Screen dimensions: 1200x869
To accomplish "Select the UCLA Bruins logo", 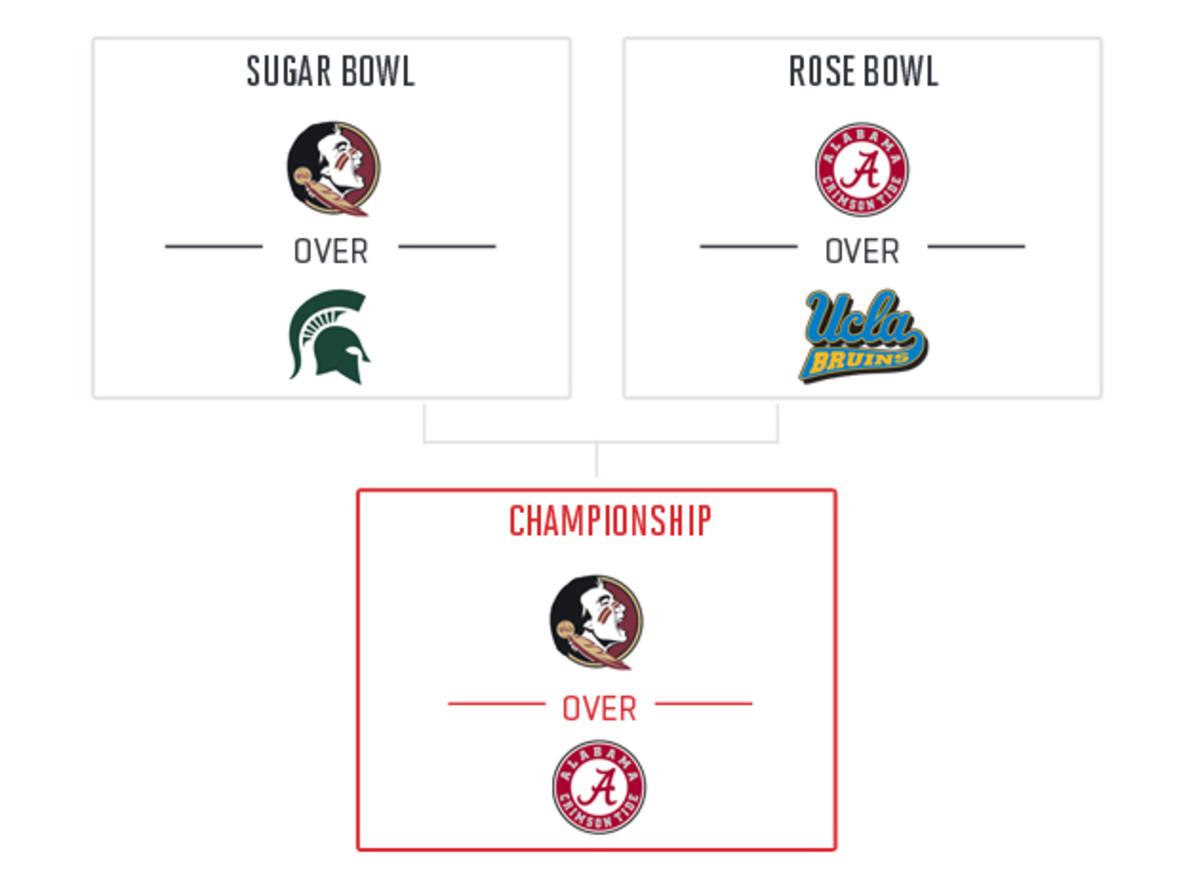I will click(x=863, y=336).
